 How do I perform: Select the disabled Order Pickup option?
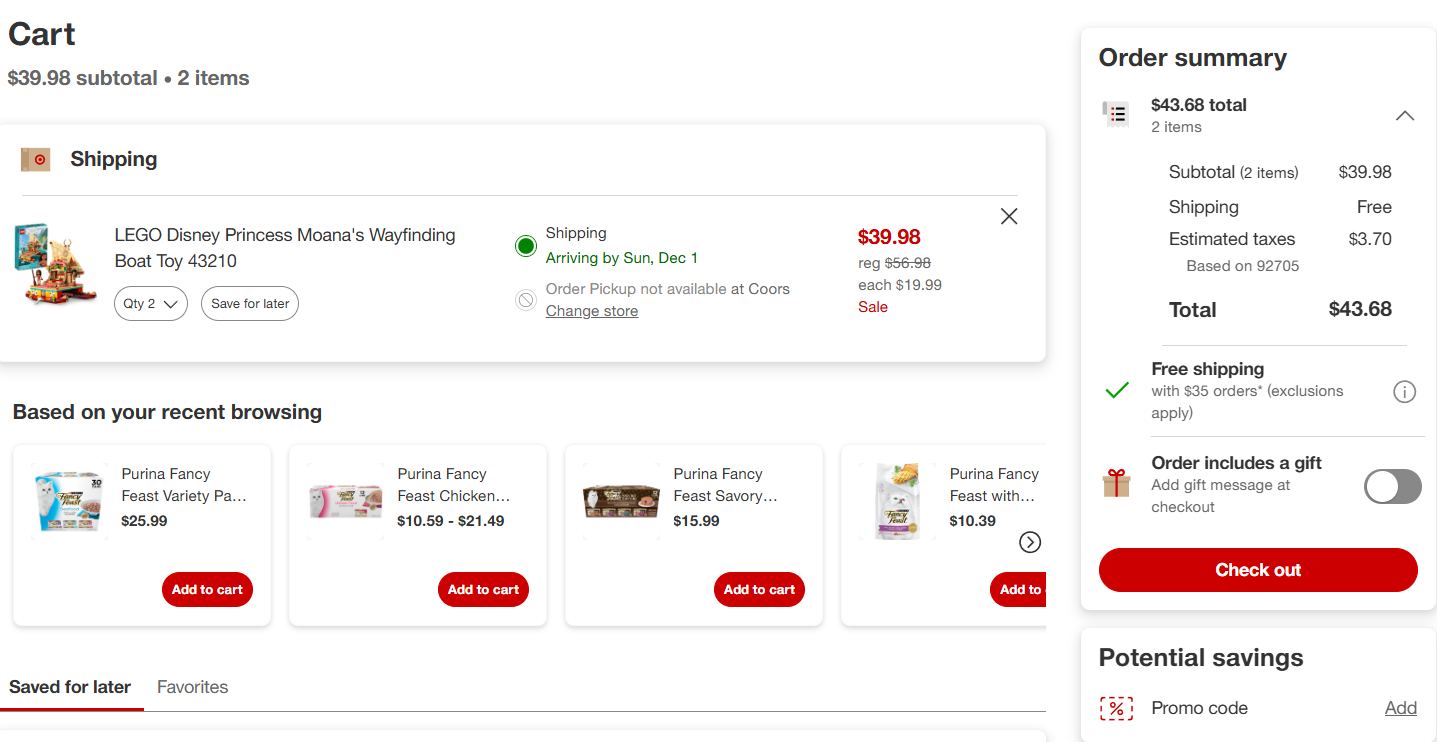[x=526, y=299]
